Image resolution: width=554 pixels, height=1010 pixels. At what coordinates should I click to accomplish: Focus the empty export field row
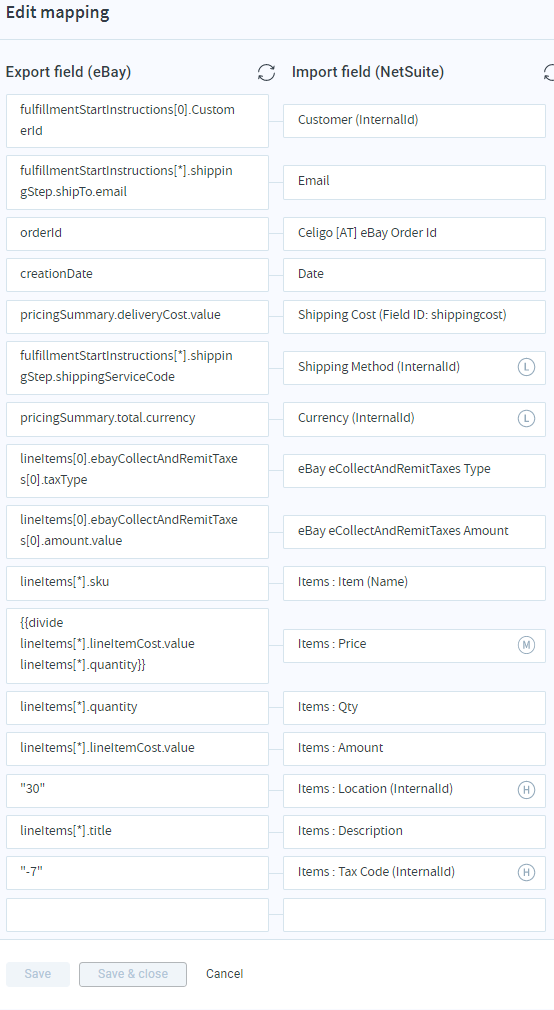click(137, 915)
